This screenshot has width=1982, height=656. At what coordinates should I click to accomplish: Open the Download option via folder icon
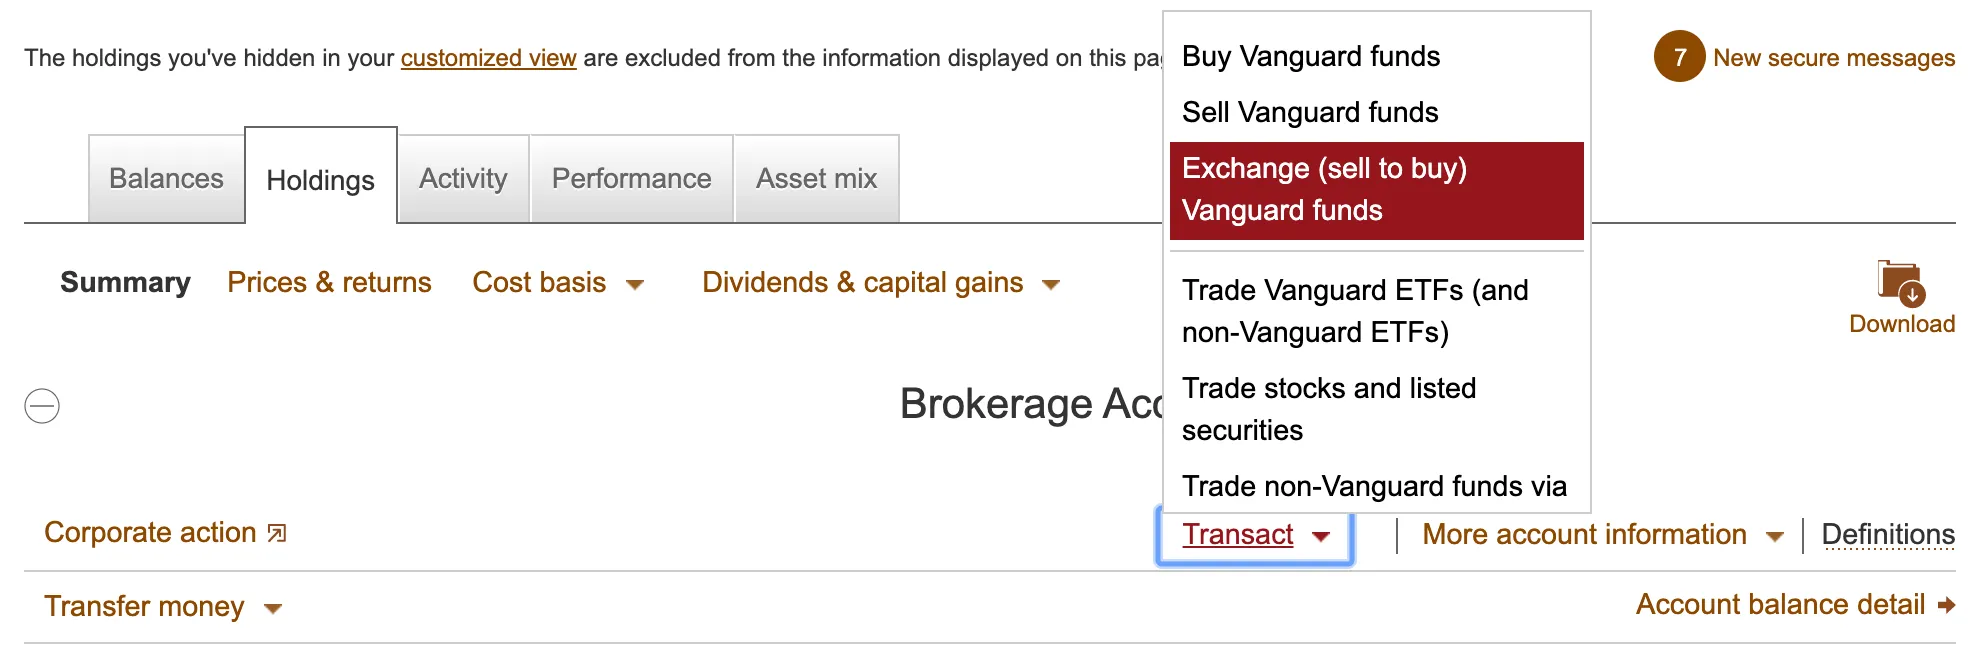(1899, 290)
